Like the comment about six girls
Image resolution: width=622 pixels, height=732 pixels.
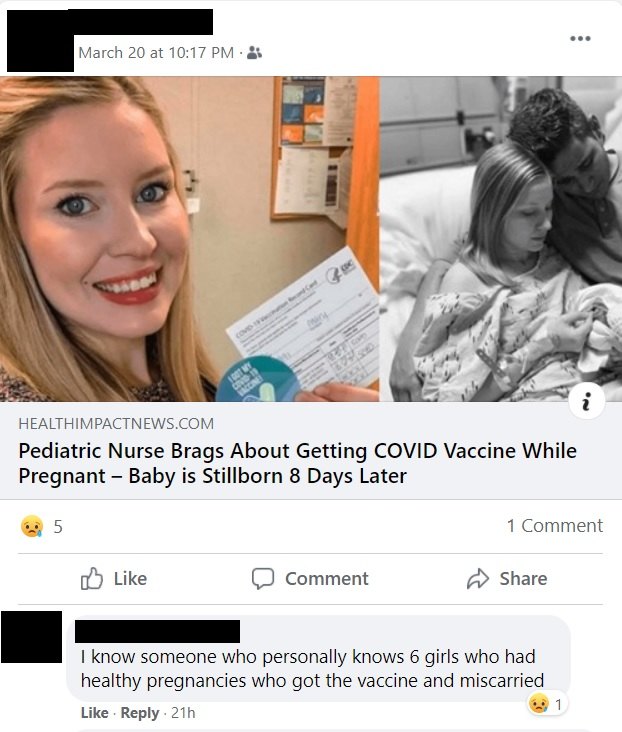94,713
